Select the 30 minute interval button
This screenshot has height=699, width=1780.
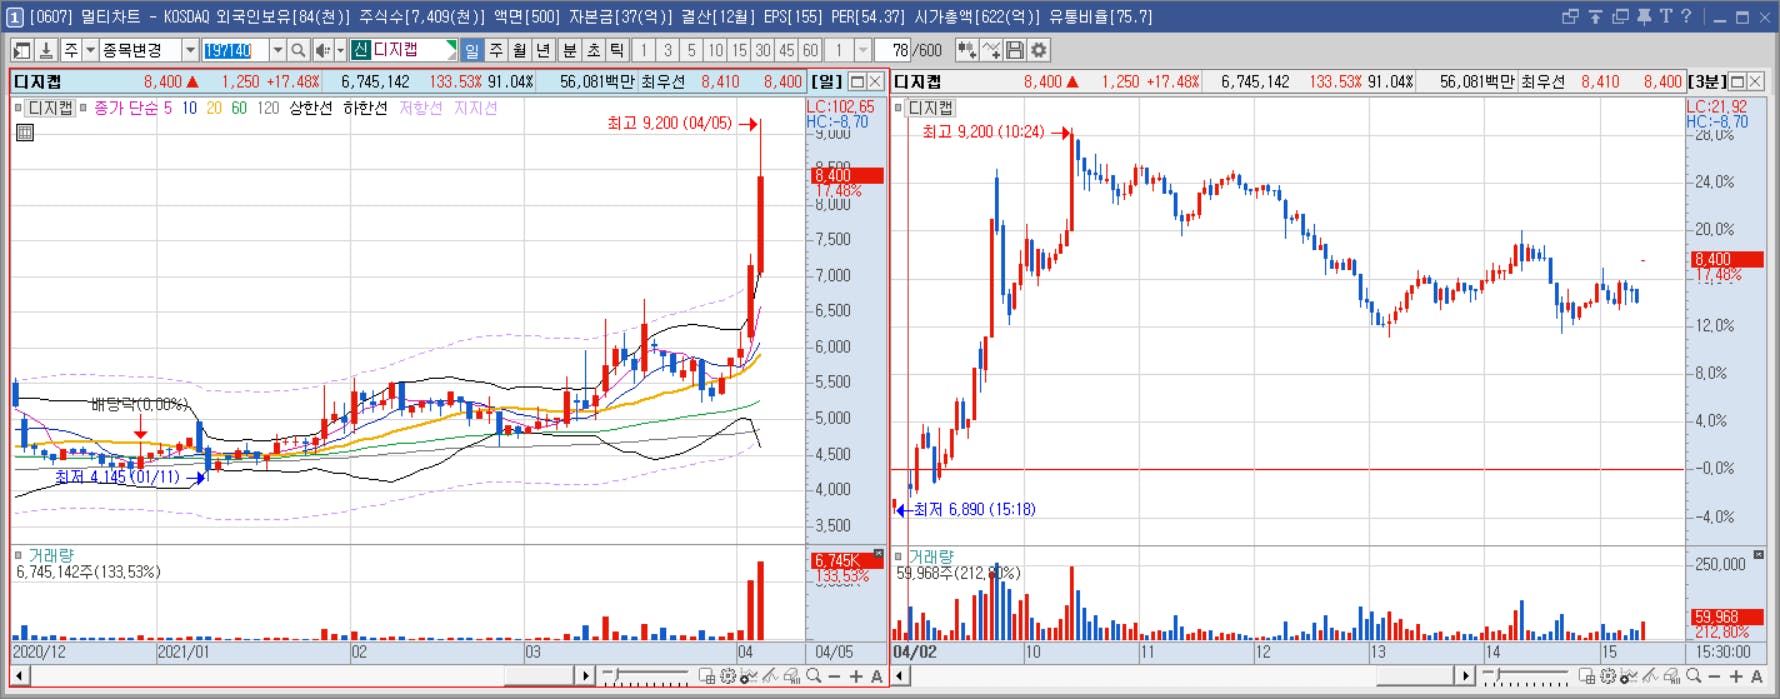click(763, 50)
